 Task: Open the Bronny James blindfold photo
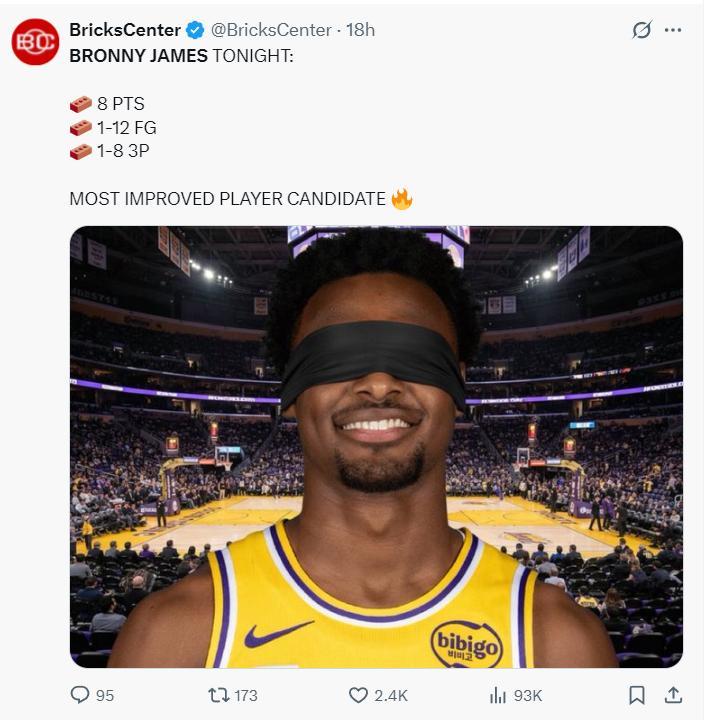[376, 446]
